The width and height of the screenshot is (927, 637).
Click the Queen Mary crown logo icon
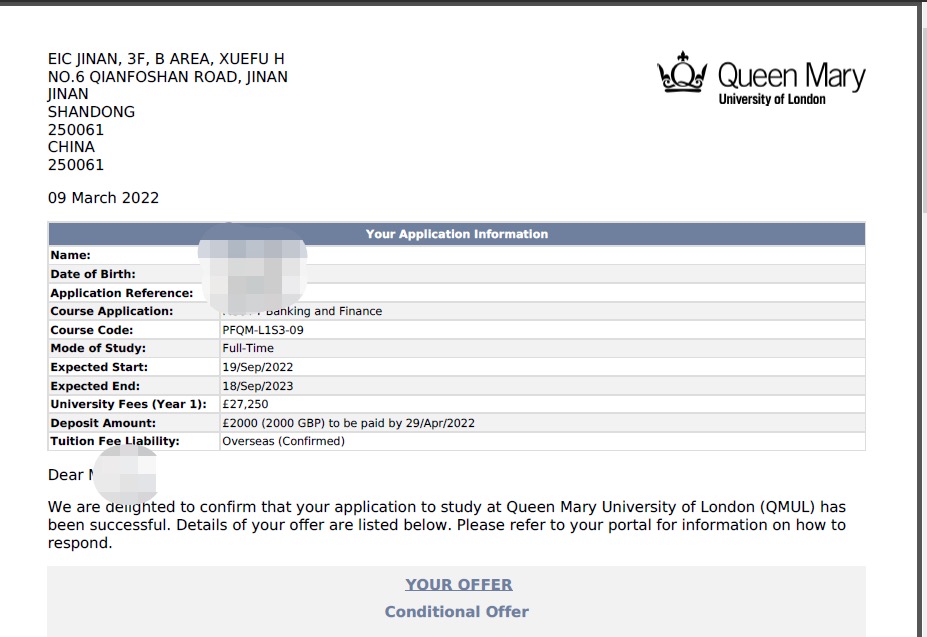tap(682, 74)
